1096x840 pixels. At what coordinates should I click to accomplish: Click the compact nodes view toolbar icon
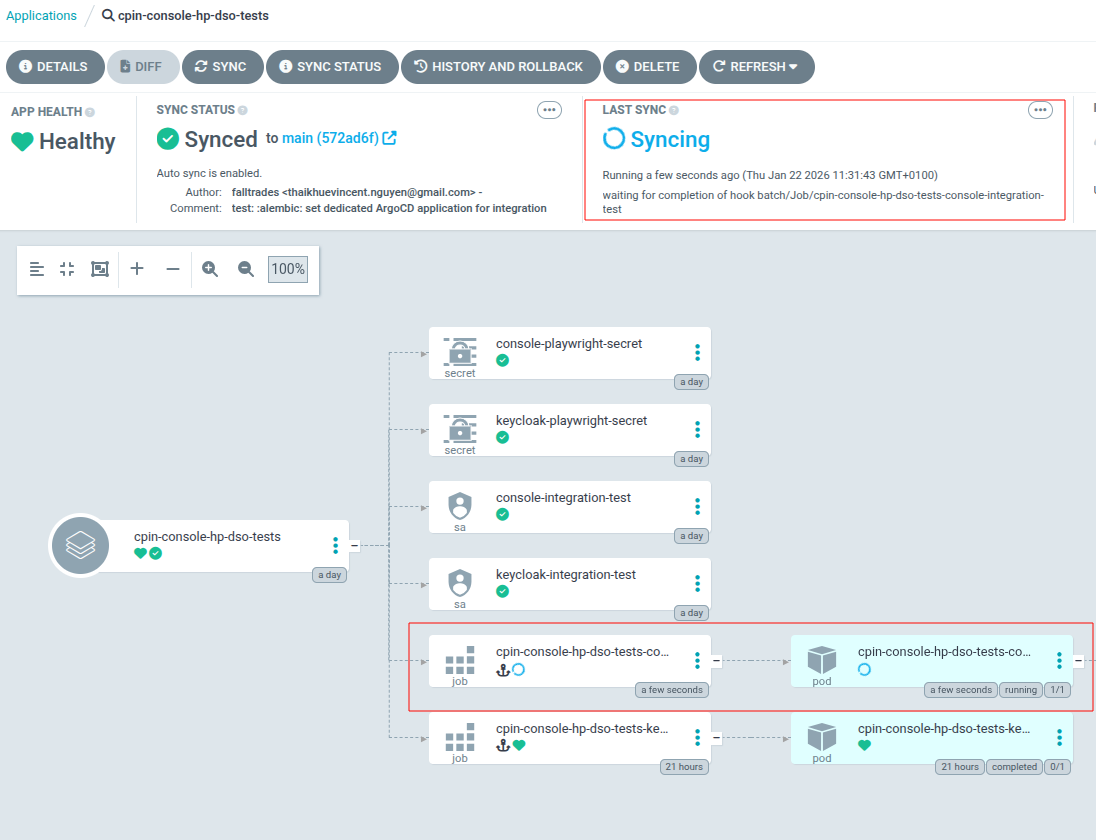[x=67, y=269]
